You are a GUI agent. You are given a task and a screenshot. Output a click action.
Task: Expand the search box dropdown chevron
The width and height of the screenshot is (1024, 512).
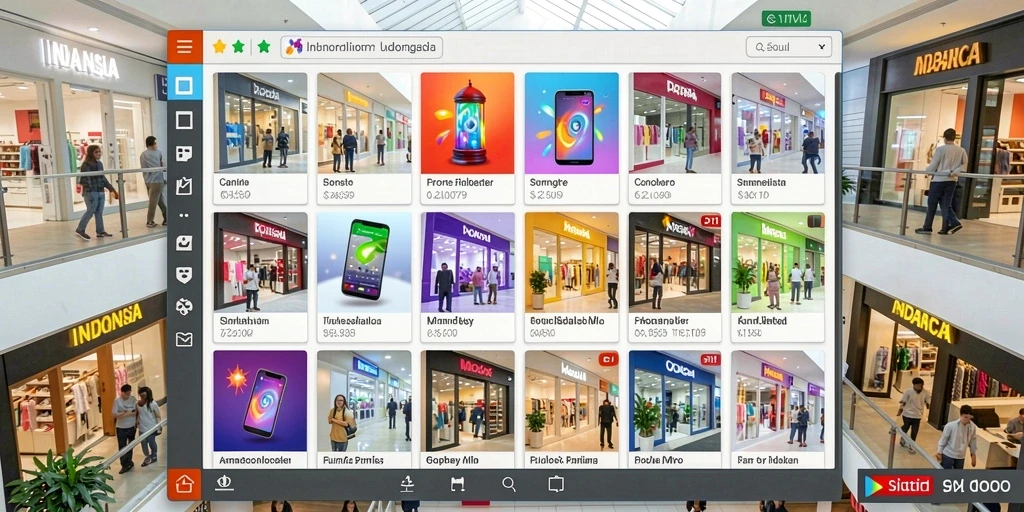point(822,47)
